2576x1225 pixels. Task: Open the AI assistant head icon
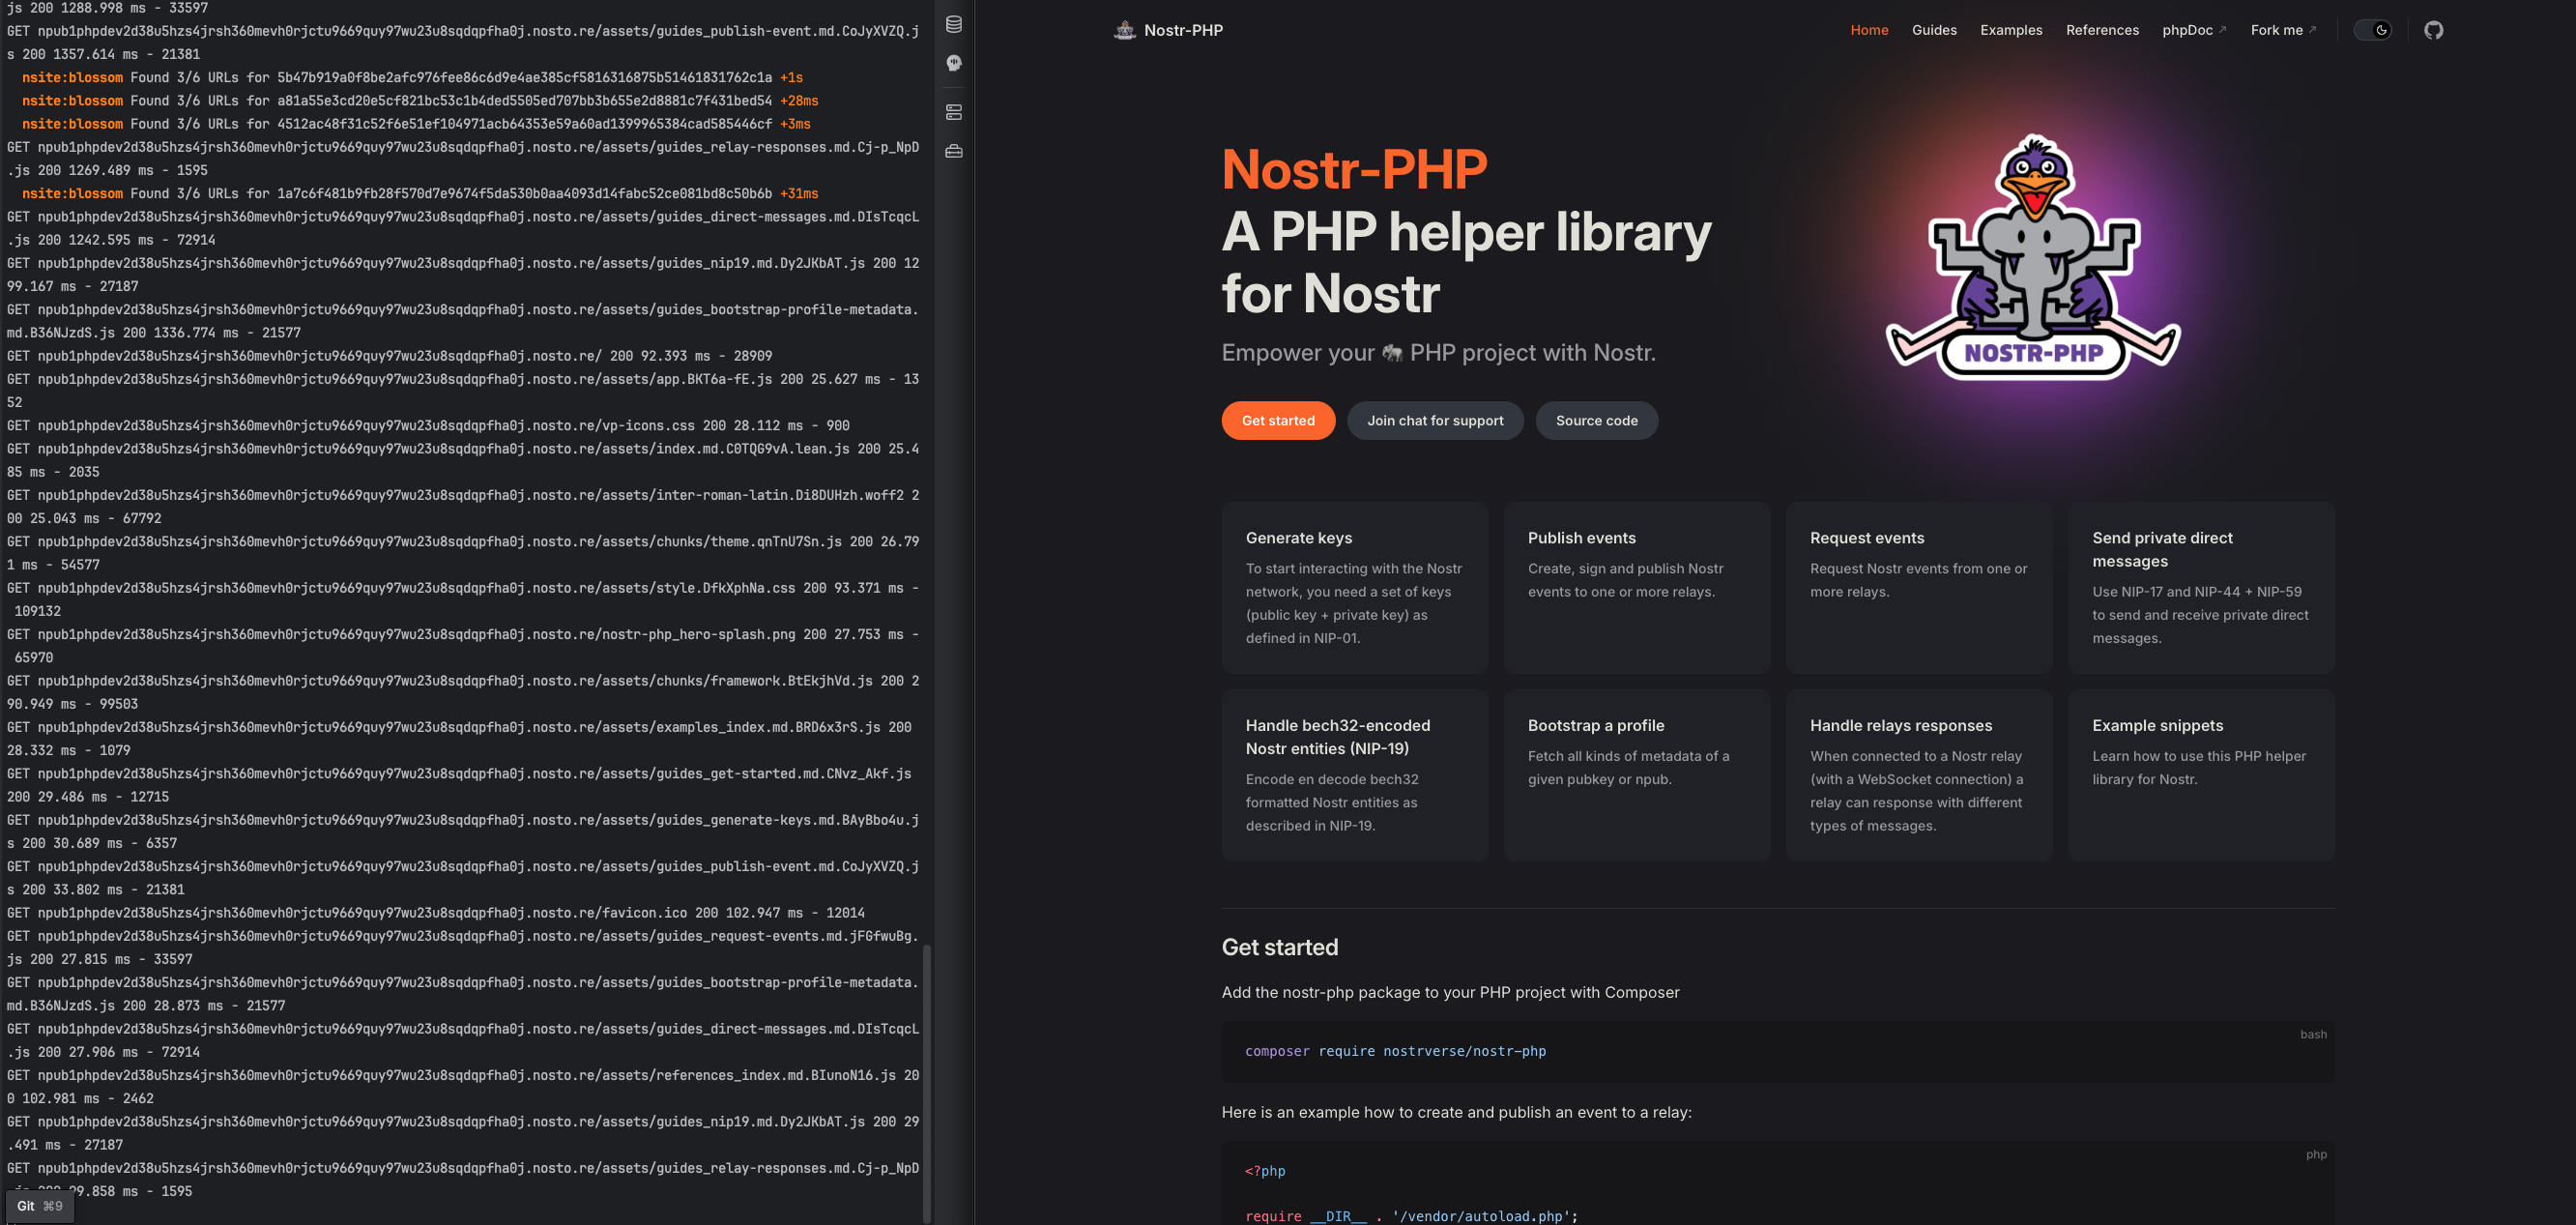coord(954,63)
